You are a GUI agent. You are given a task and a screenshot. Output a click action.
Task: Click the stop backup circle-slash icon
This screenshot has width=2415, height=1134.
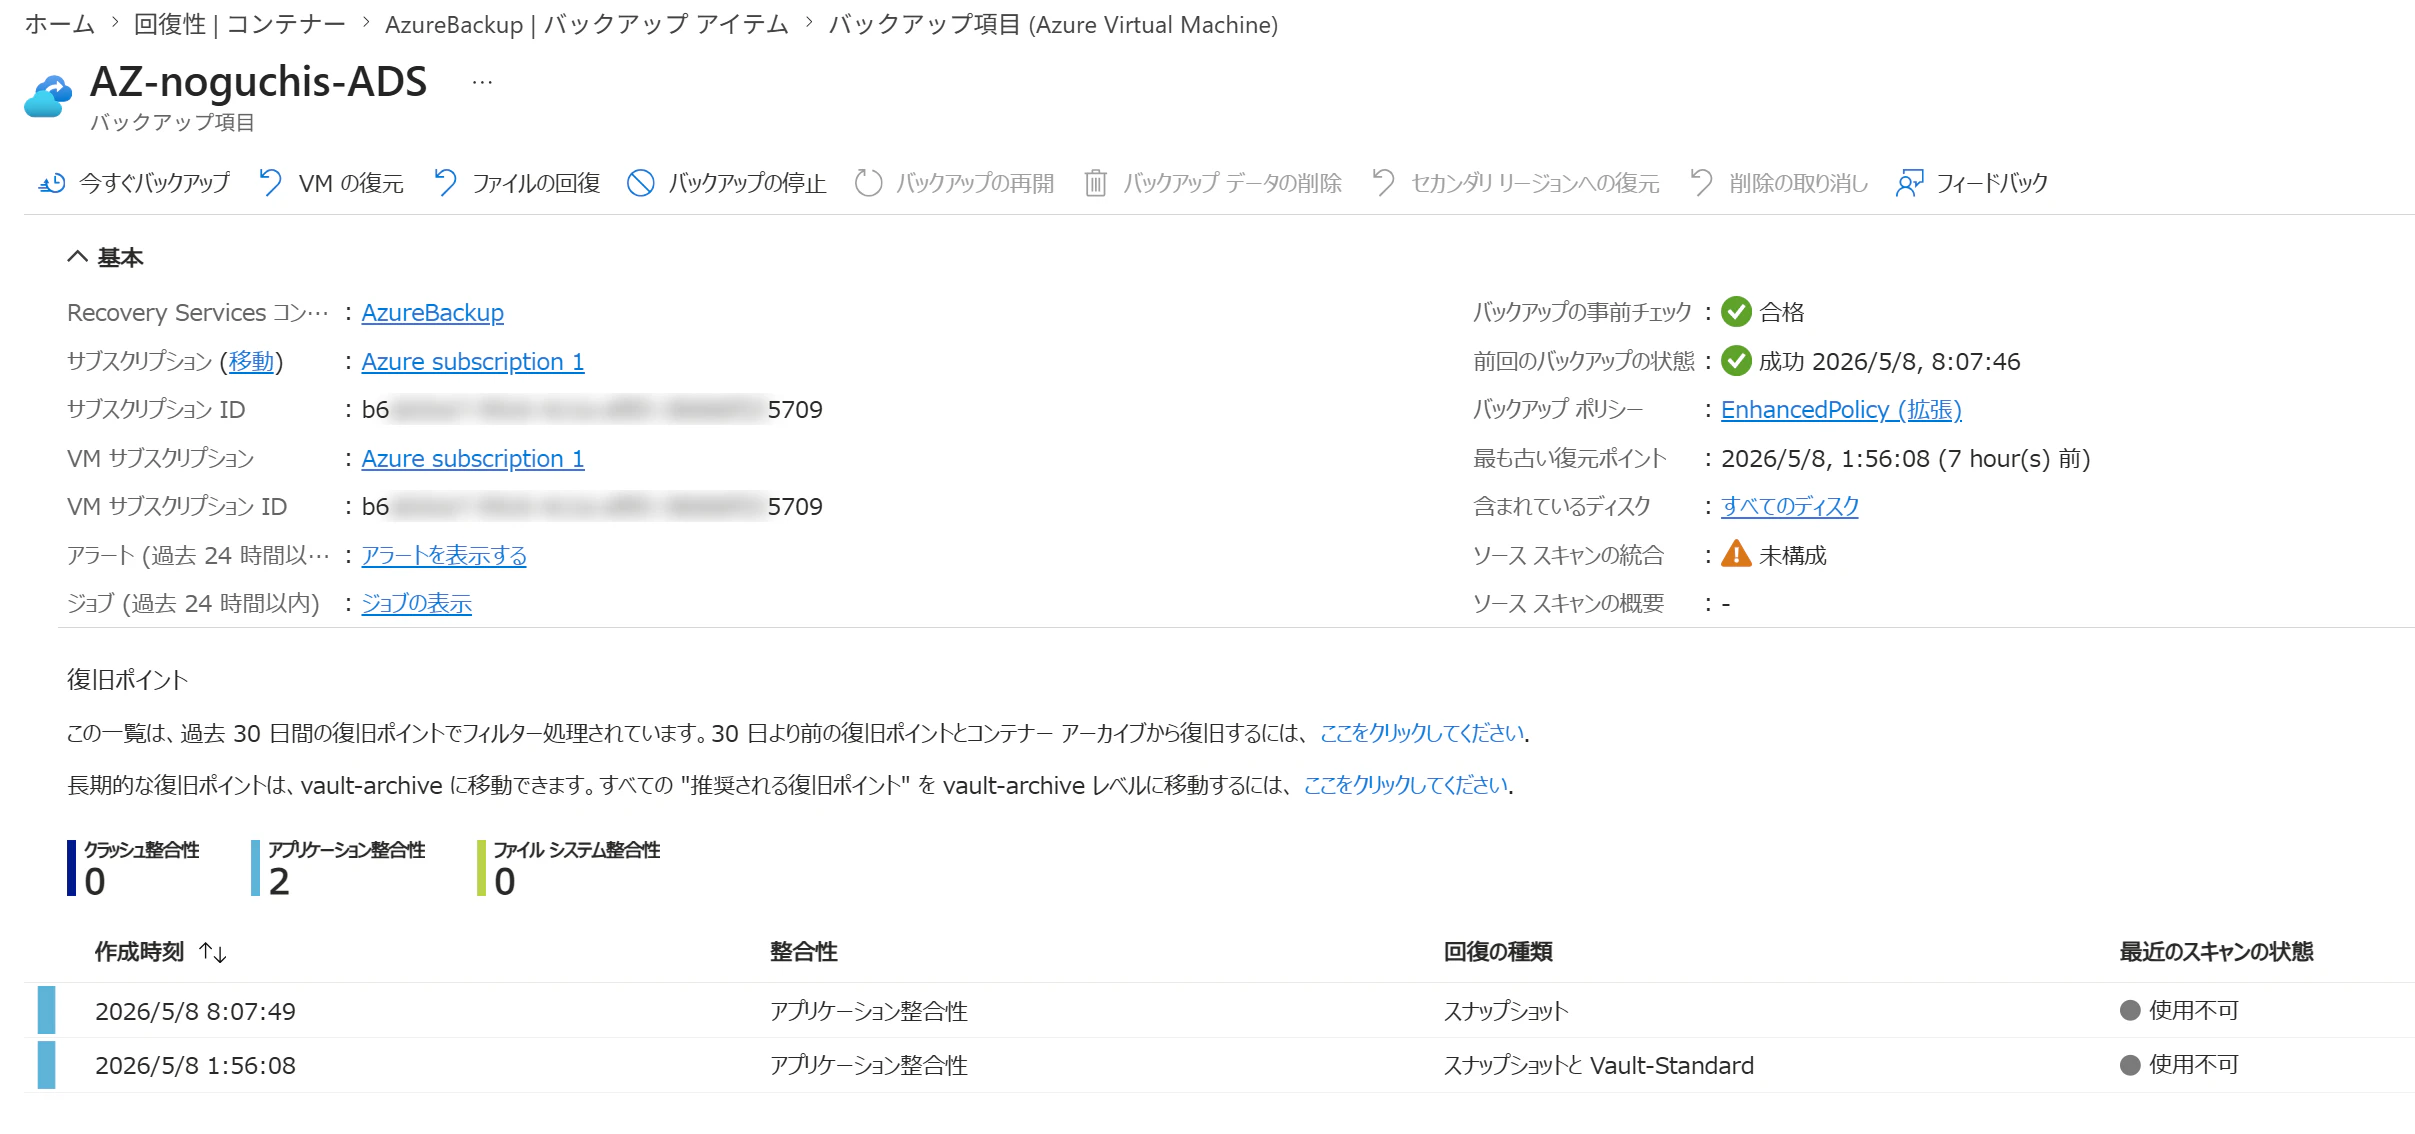[x=640, y=183]
